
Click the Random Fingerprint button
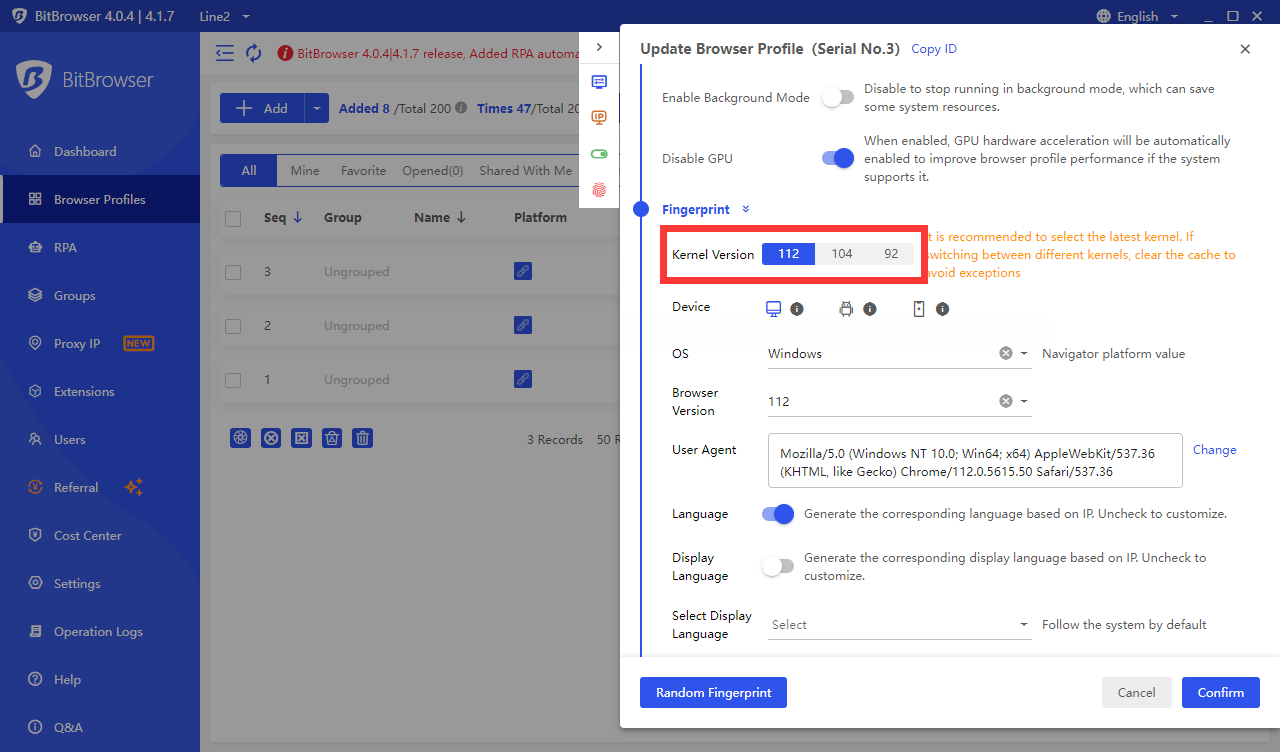click(x=713, y=692)
